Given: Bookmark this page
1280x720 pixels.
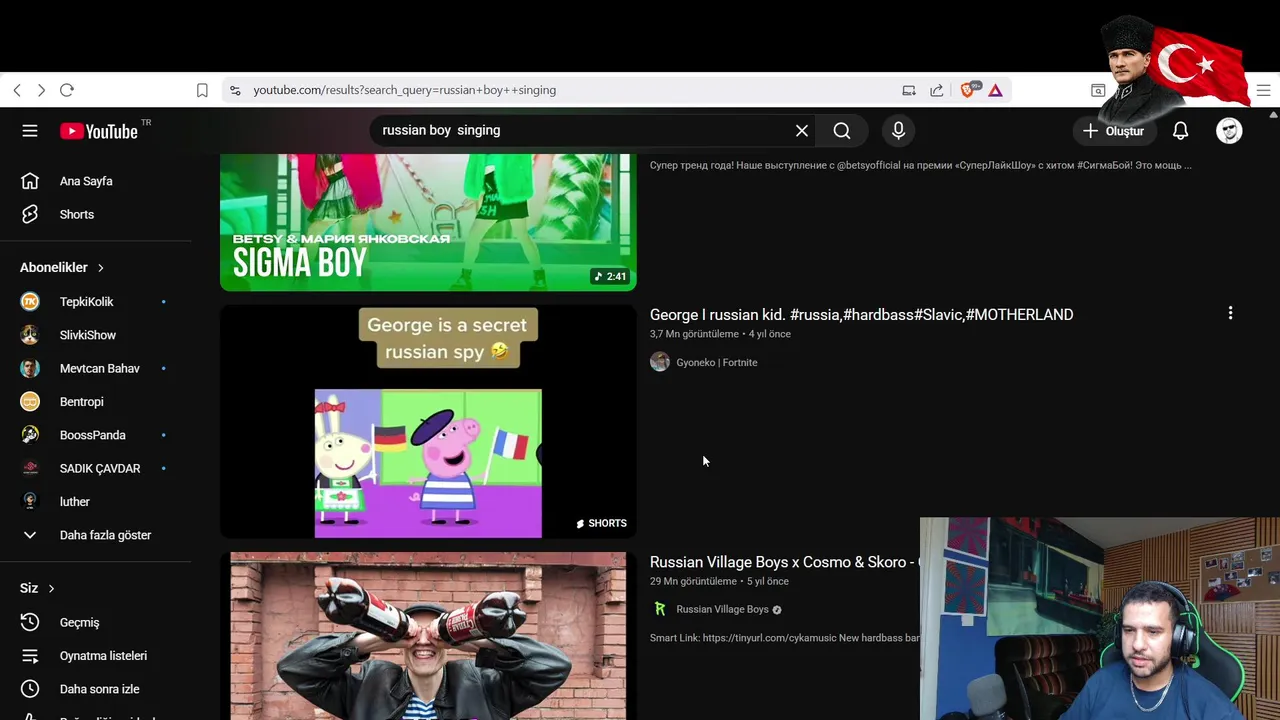Looking at the screenshot, I should [202, 90].
